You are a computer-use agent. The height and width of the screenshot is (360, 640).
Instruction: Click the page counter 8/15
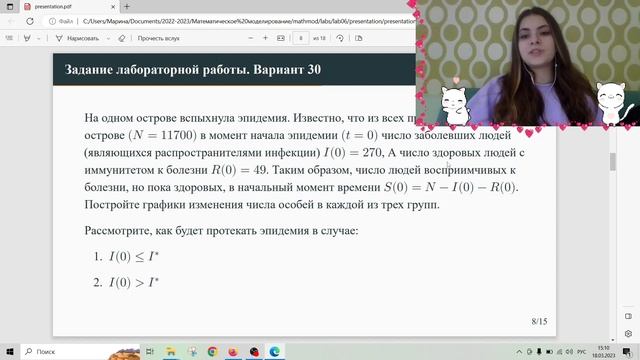[539, 321]
